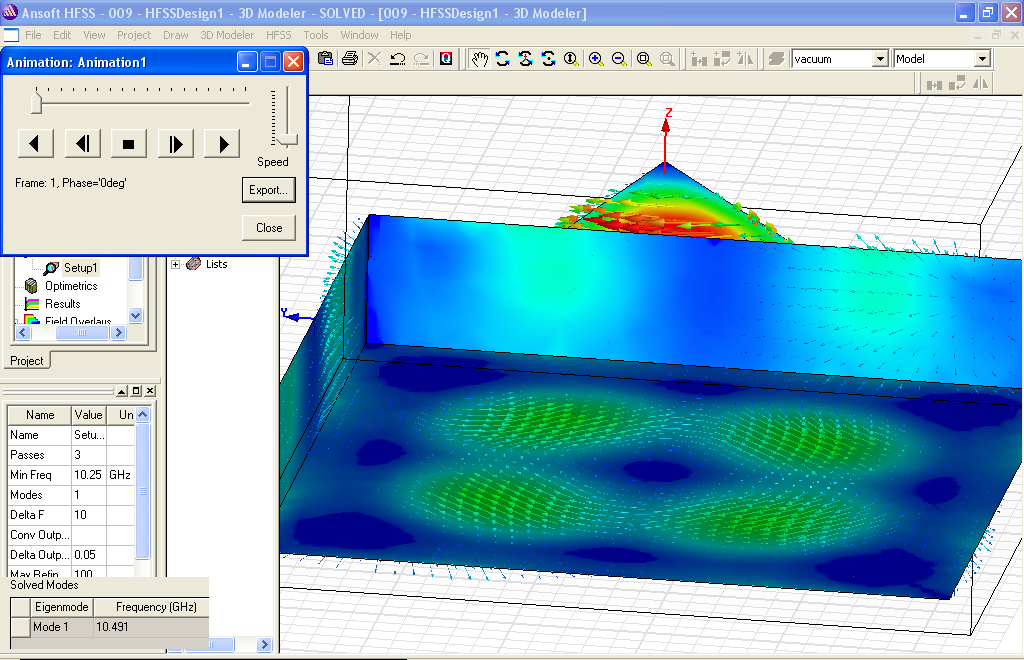Click the Setup1 magnifier icon
The width and height of the screenshot is (1024, 660).
click(x=51, y=268)
